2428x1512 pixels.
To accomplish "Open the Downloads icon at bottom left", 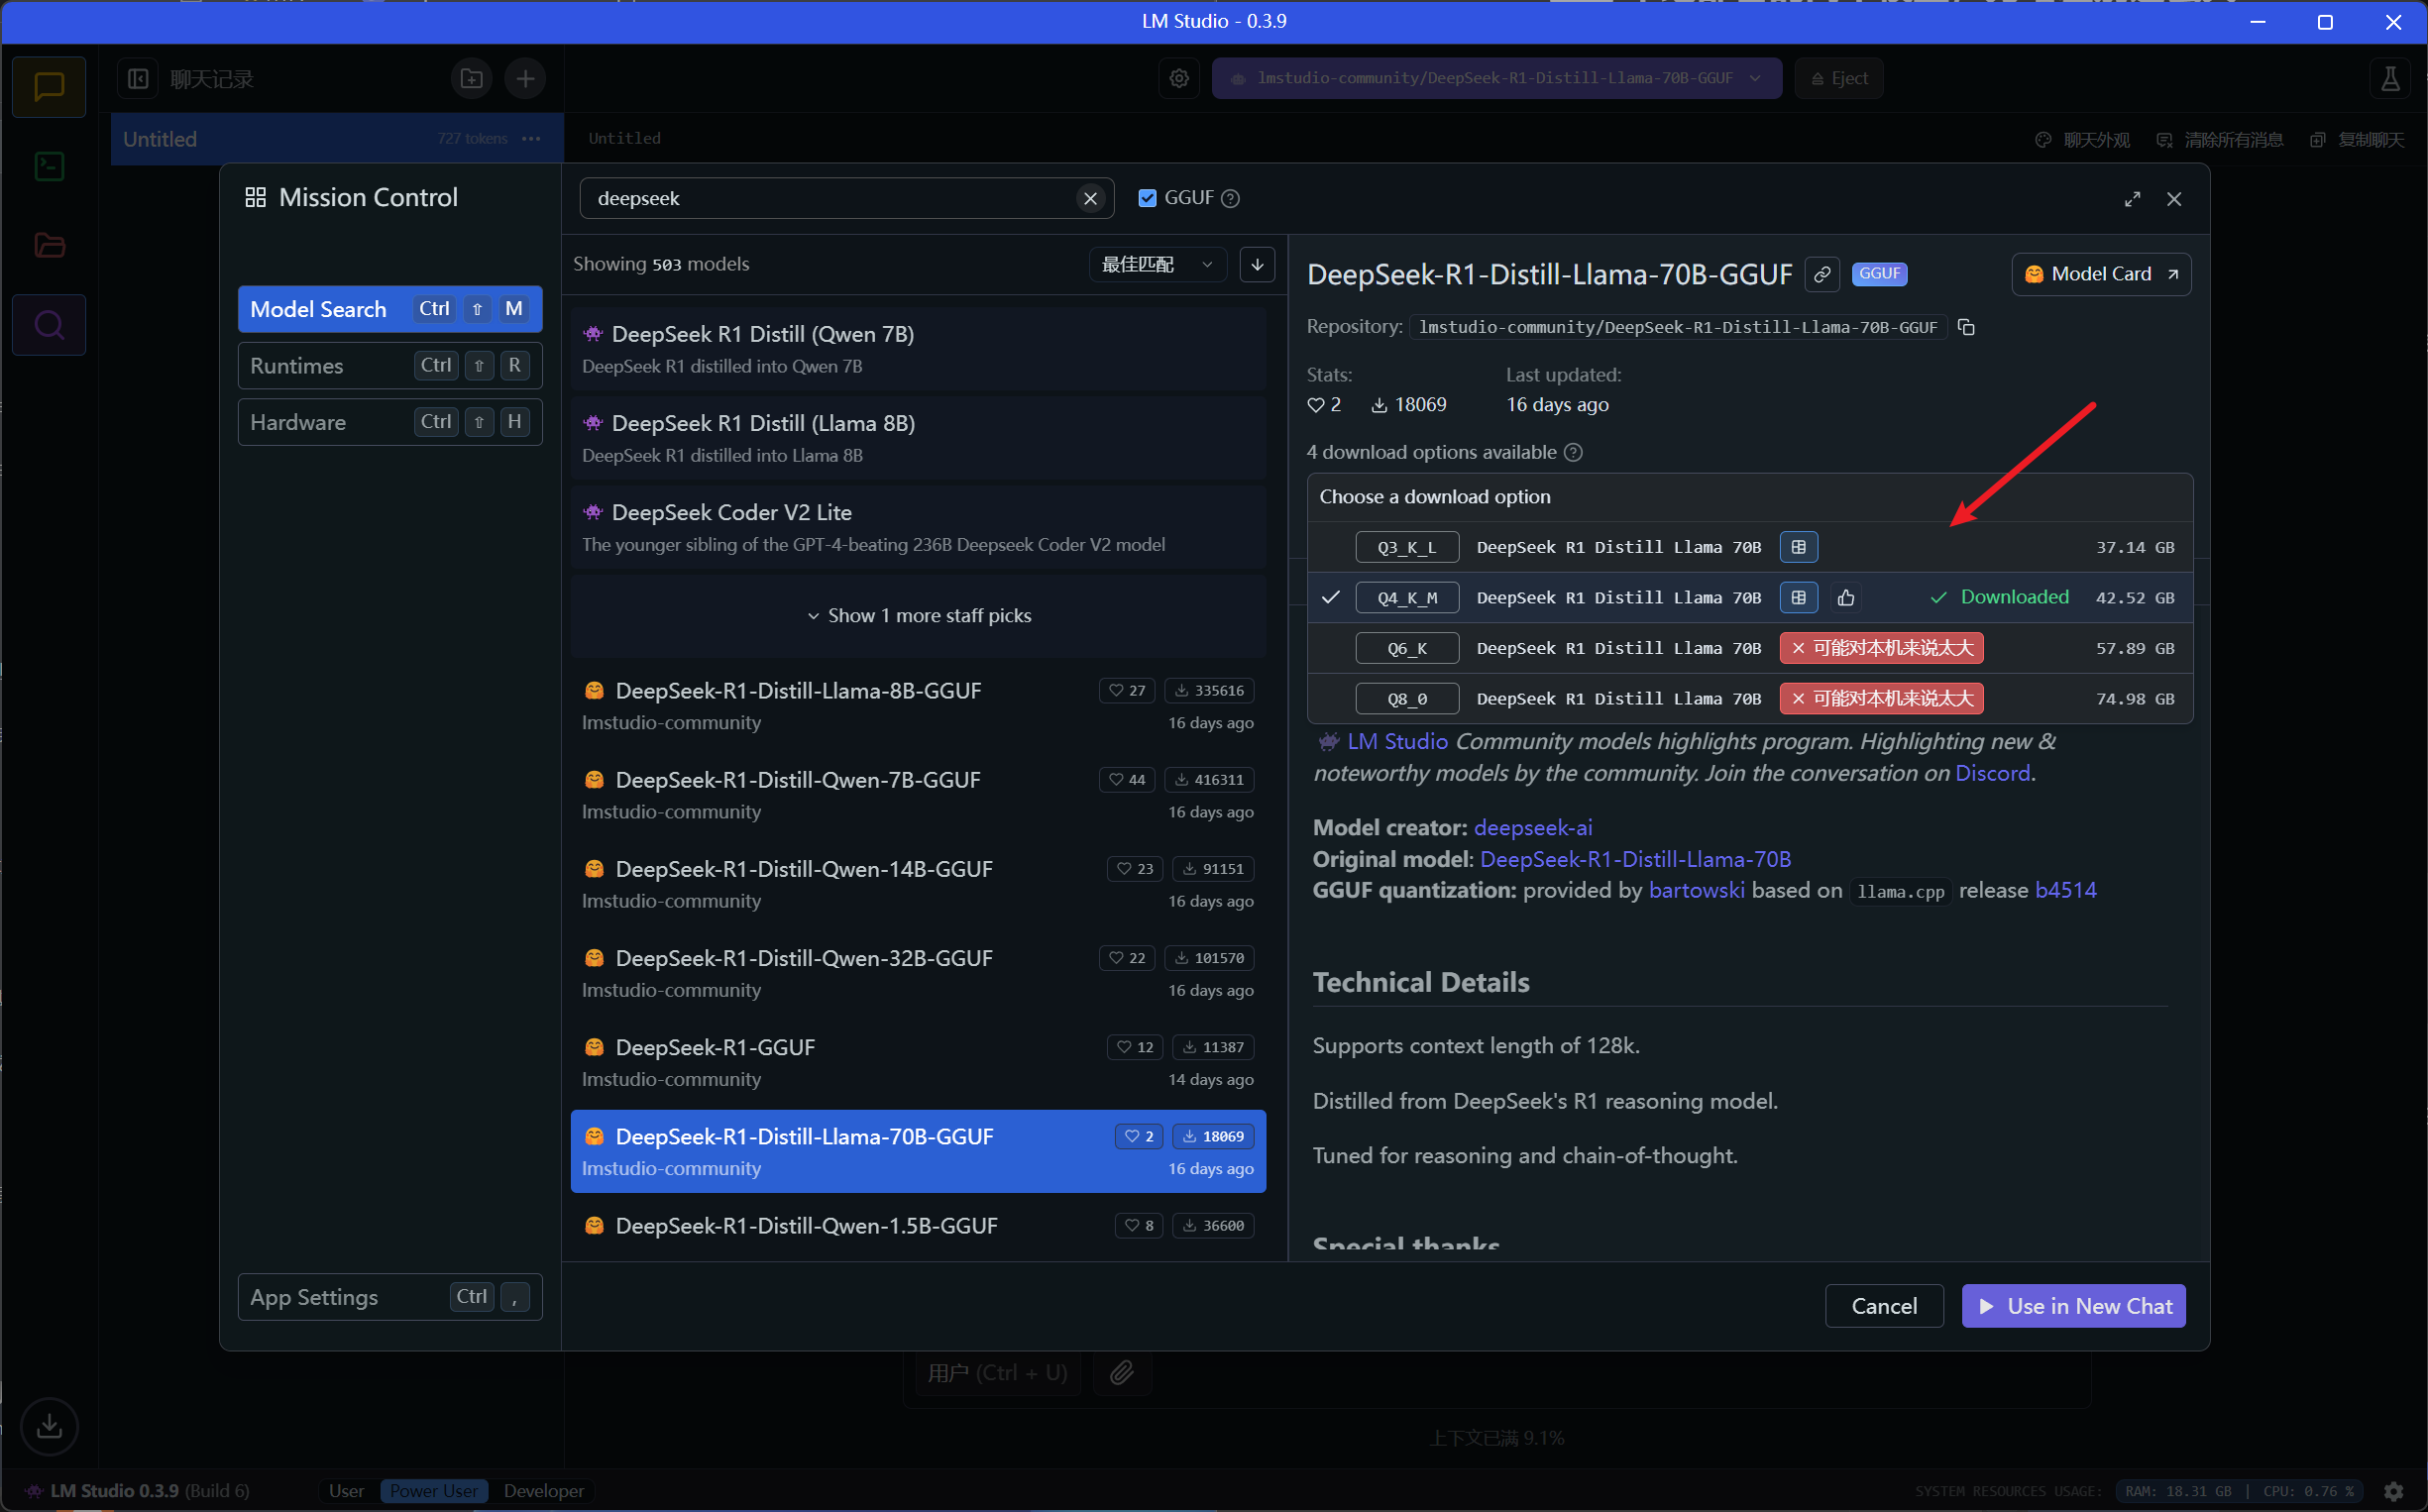I will [49, 1426].
